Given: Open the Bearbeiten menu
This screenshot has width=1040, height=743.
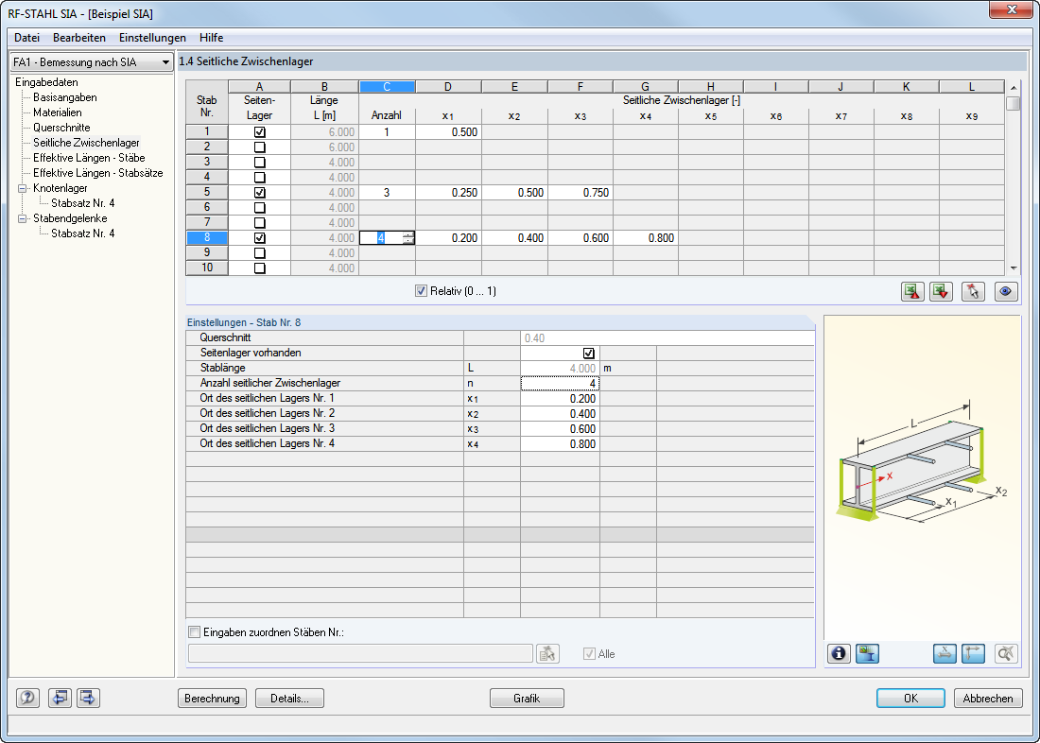Looking at the screenshot, I should pos(79,38).
